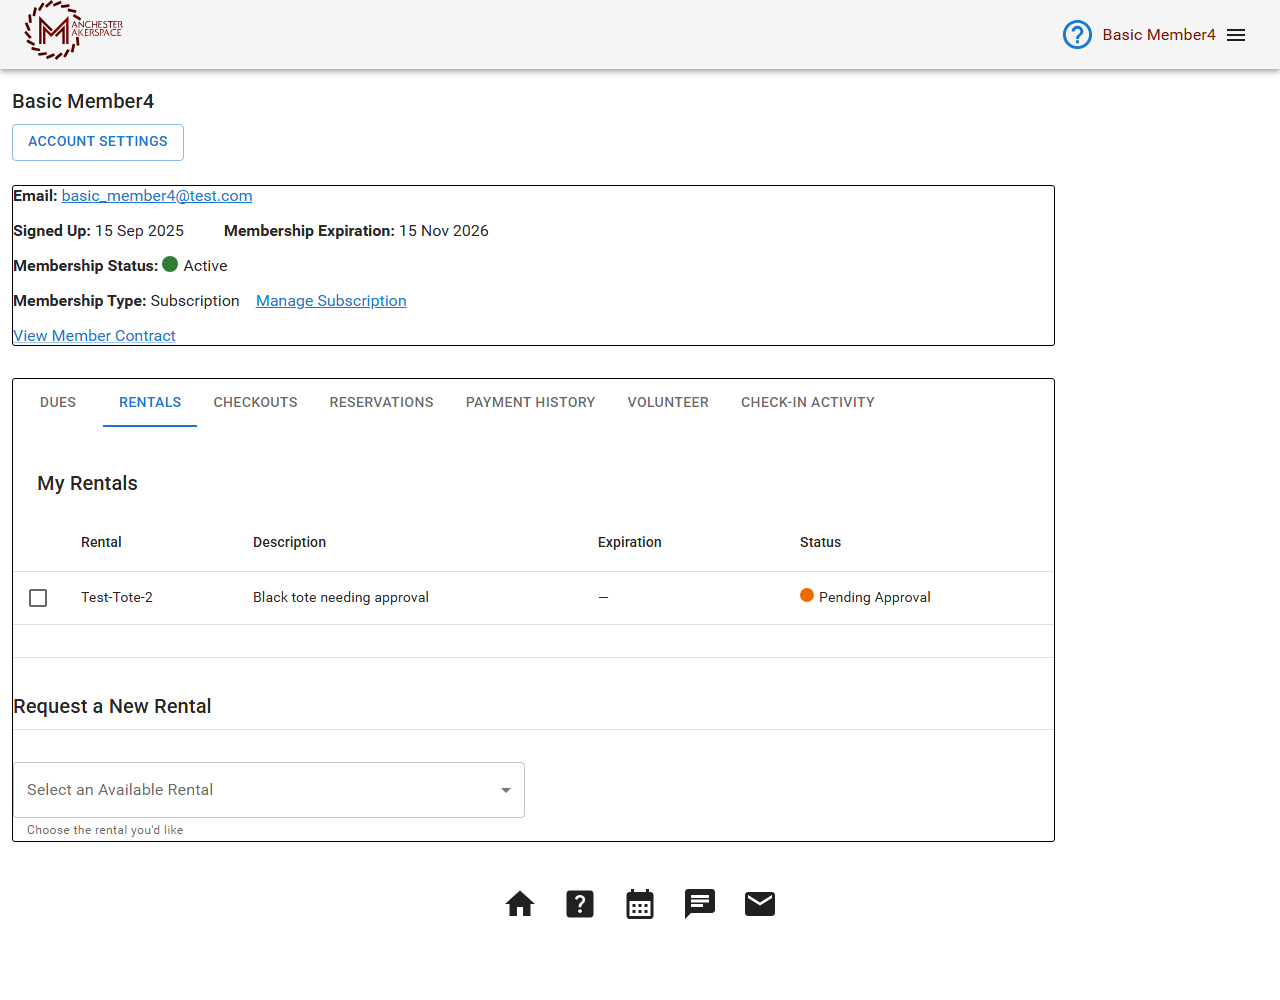Image resolution: width=1280 pixels, height=1000 pixels.
Task: Click the Basic Member4 name in header
Action: (x=1159, y=35)
